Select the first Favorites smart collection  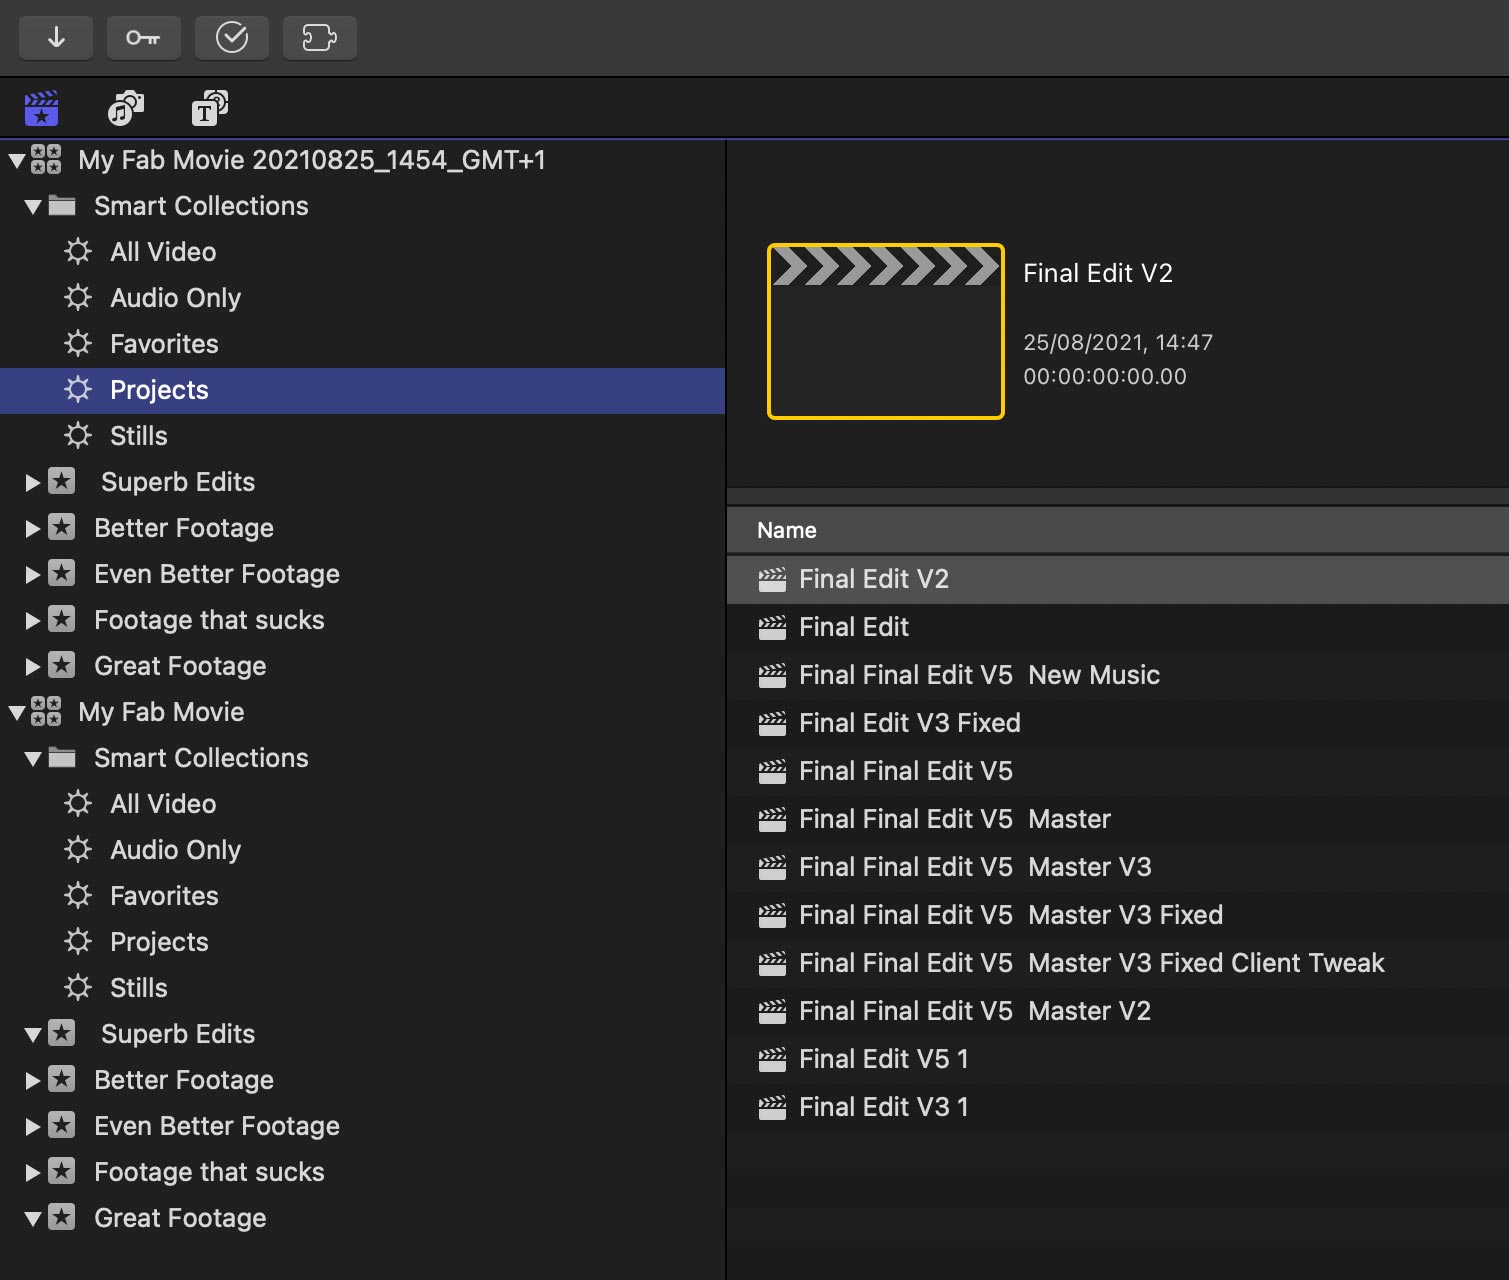pos(362,344)
